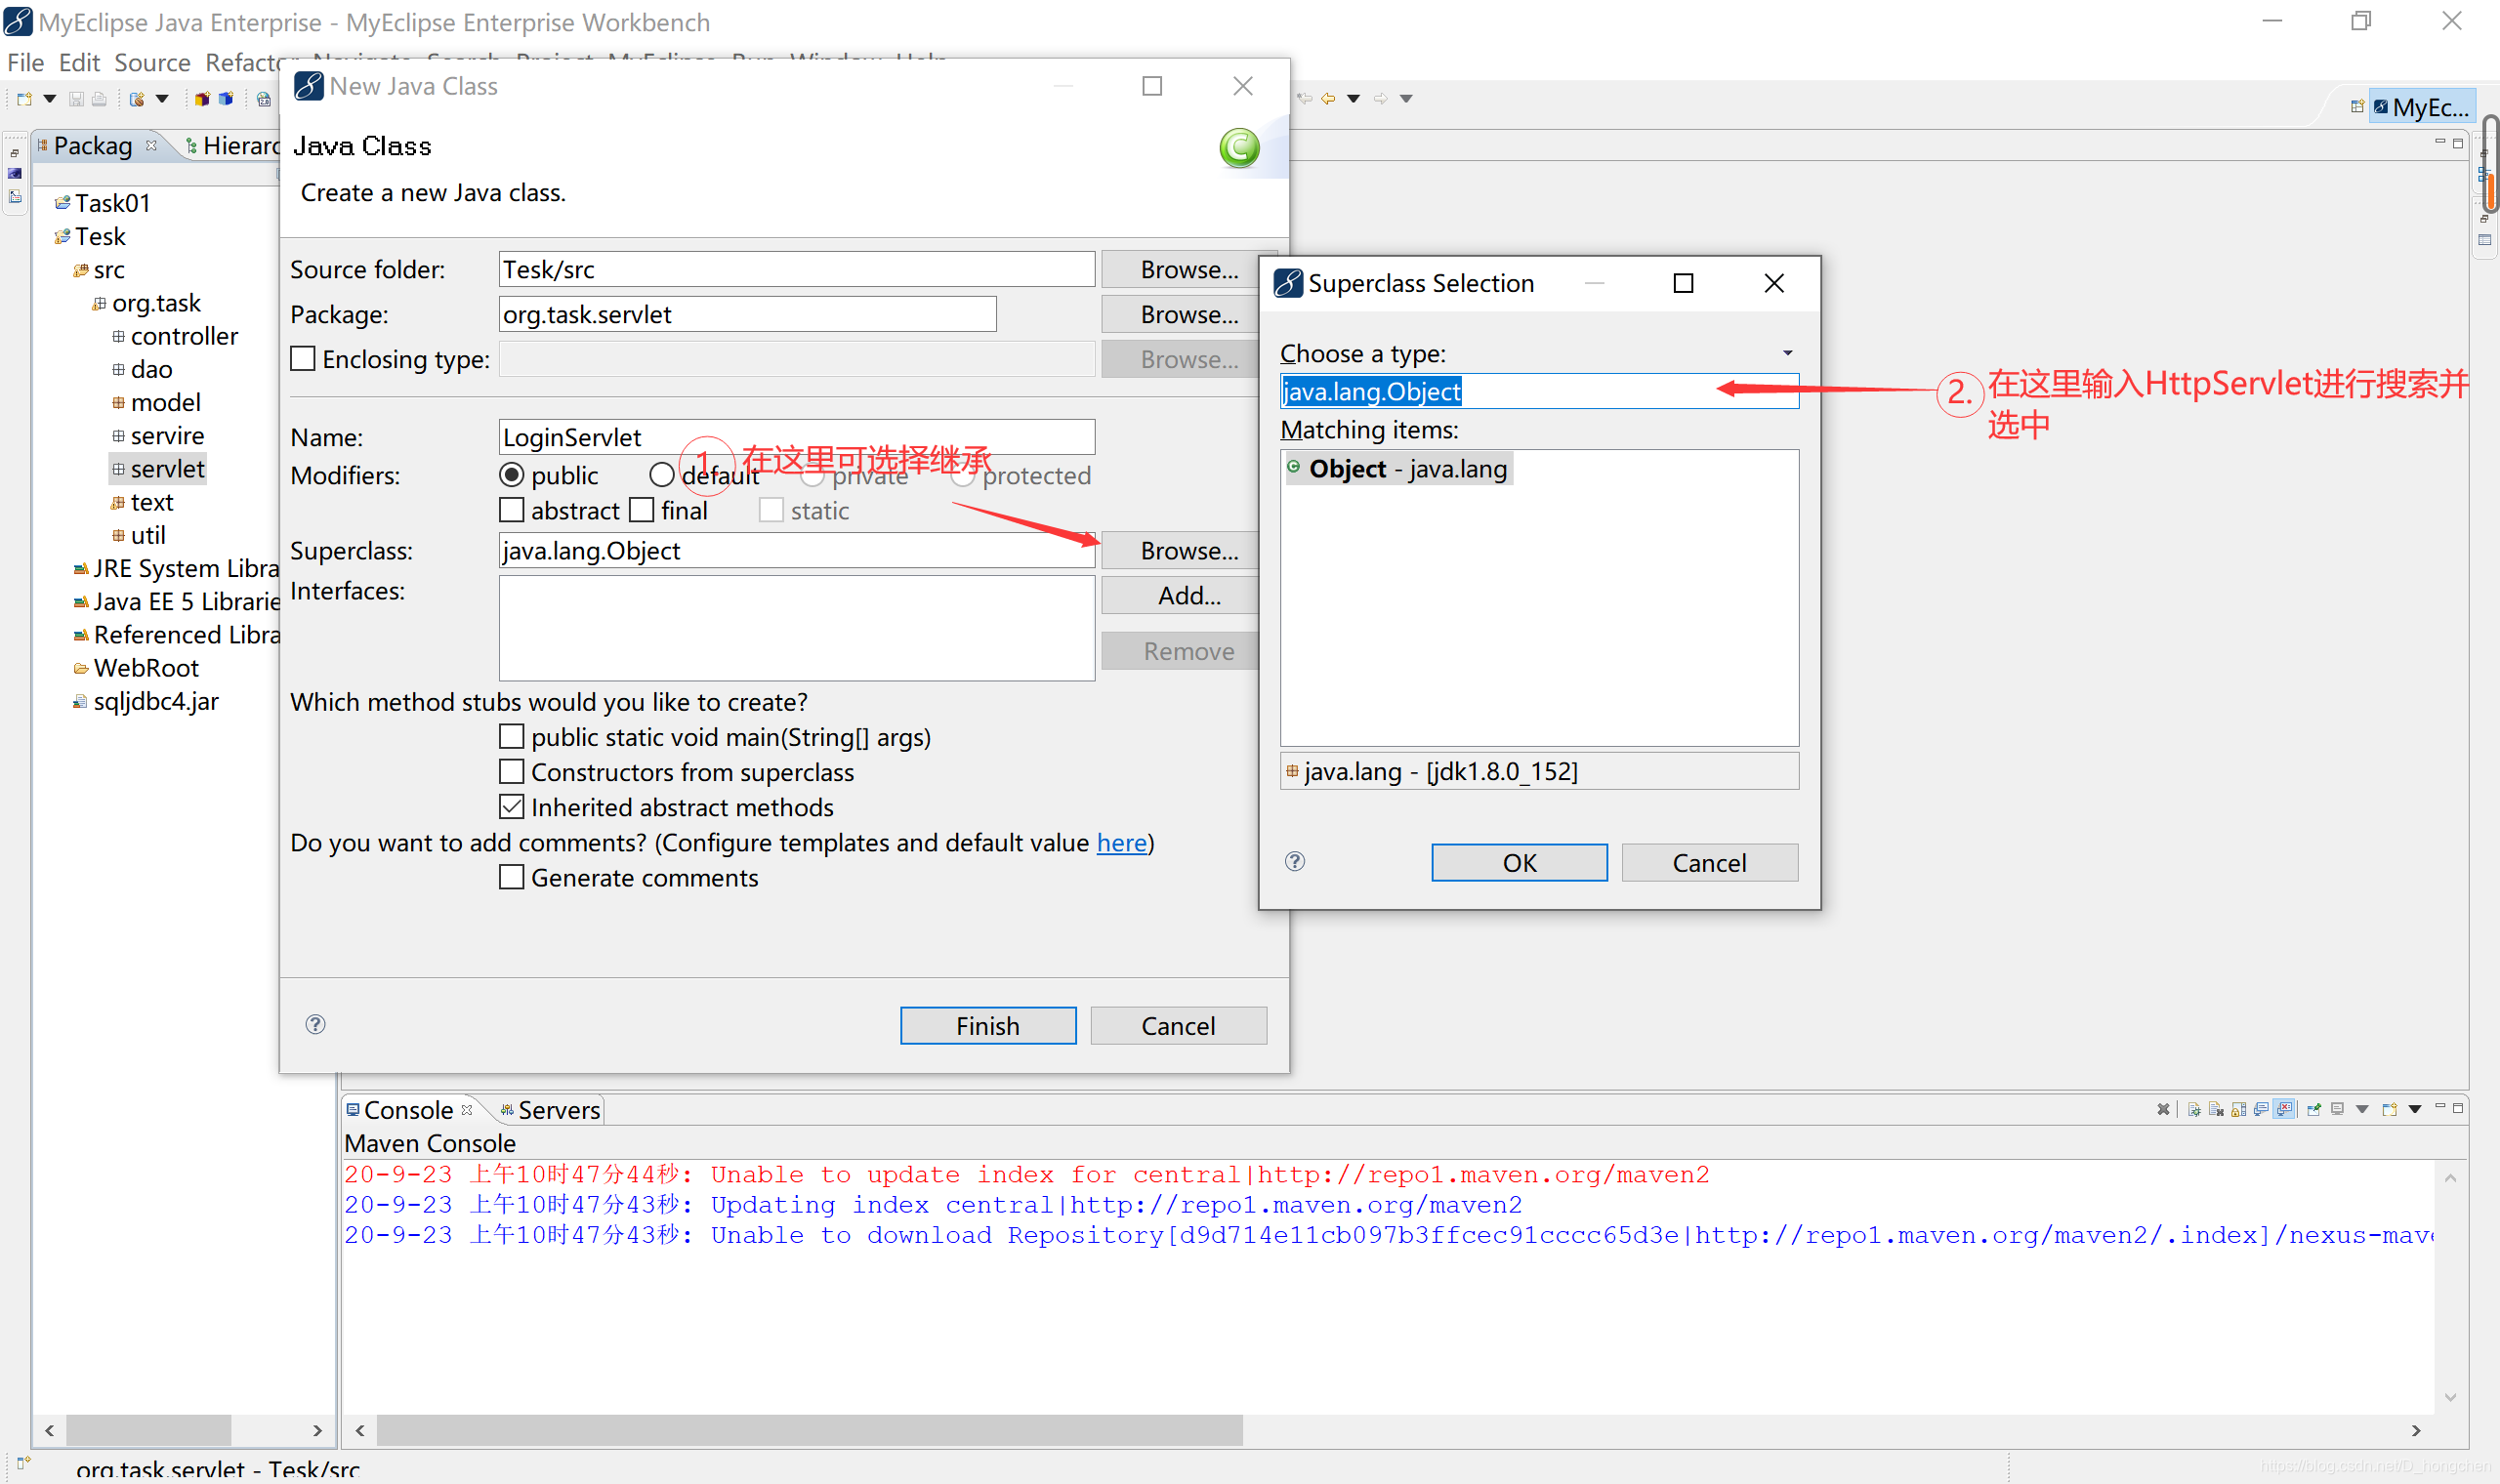Select the public modifier radio button
The image size is (2500, 1484).
512,475
